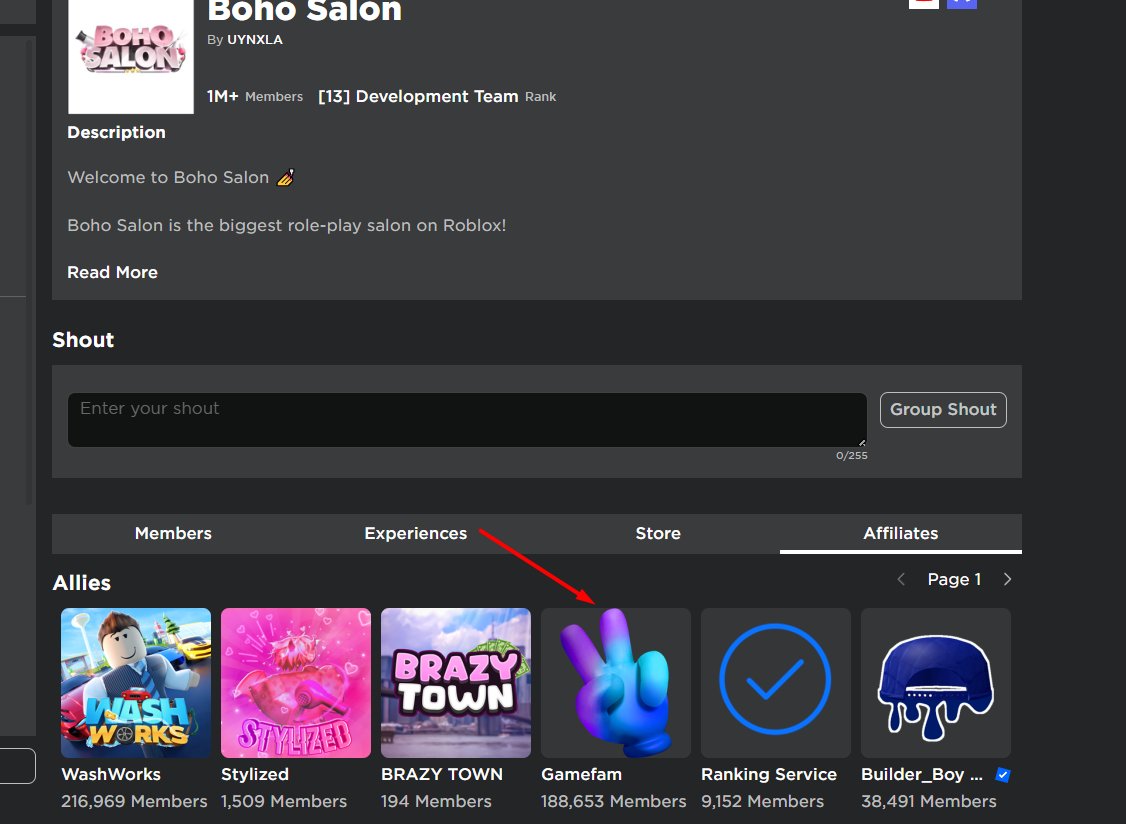
Task: Click the Ranking Service group name
Action: [x=769, y=774]
